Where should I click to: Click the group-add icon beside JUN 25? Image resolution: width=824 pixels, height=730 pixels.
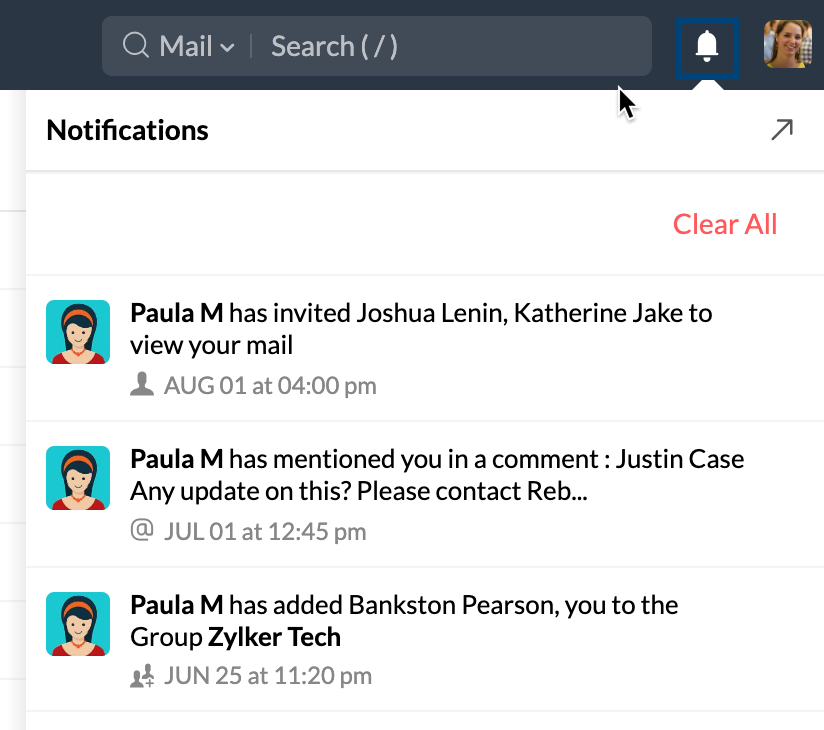coord(142,677)
